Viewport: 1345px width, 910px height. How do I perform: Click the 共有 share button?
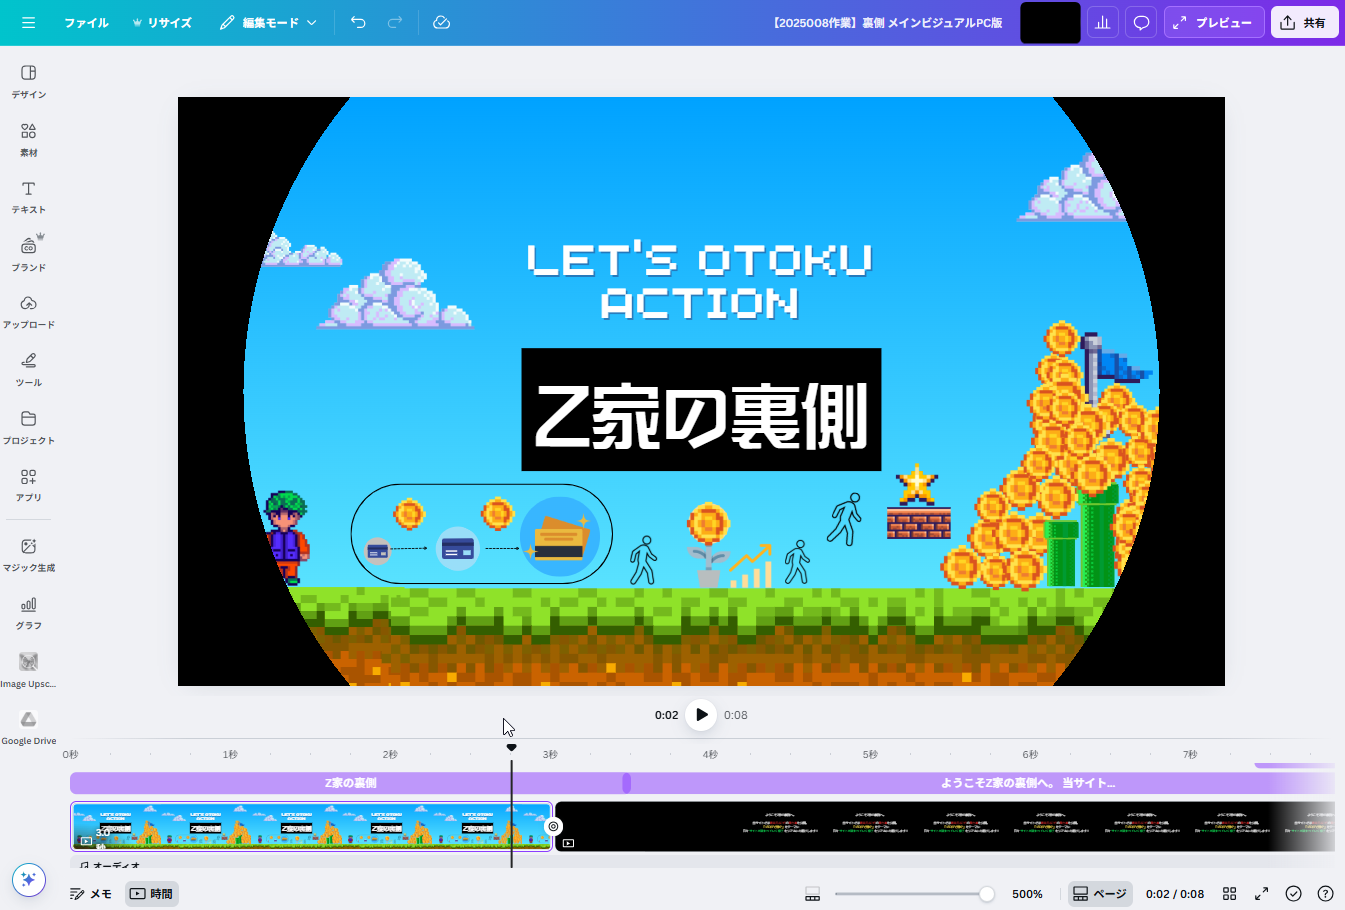tap(1304, 22)
